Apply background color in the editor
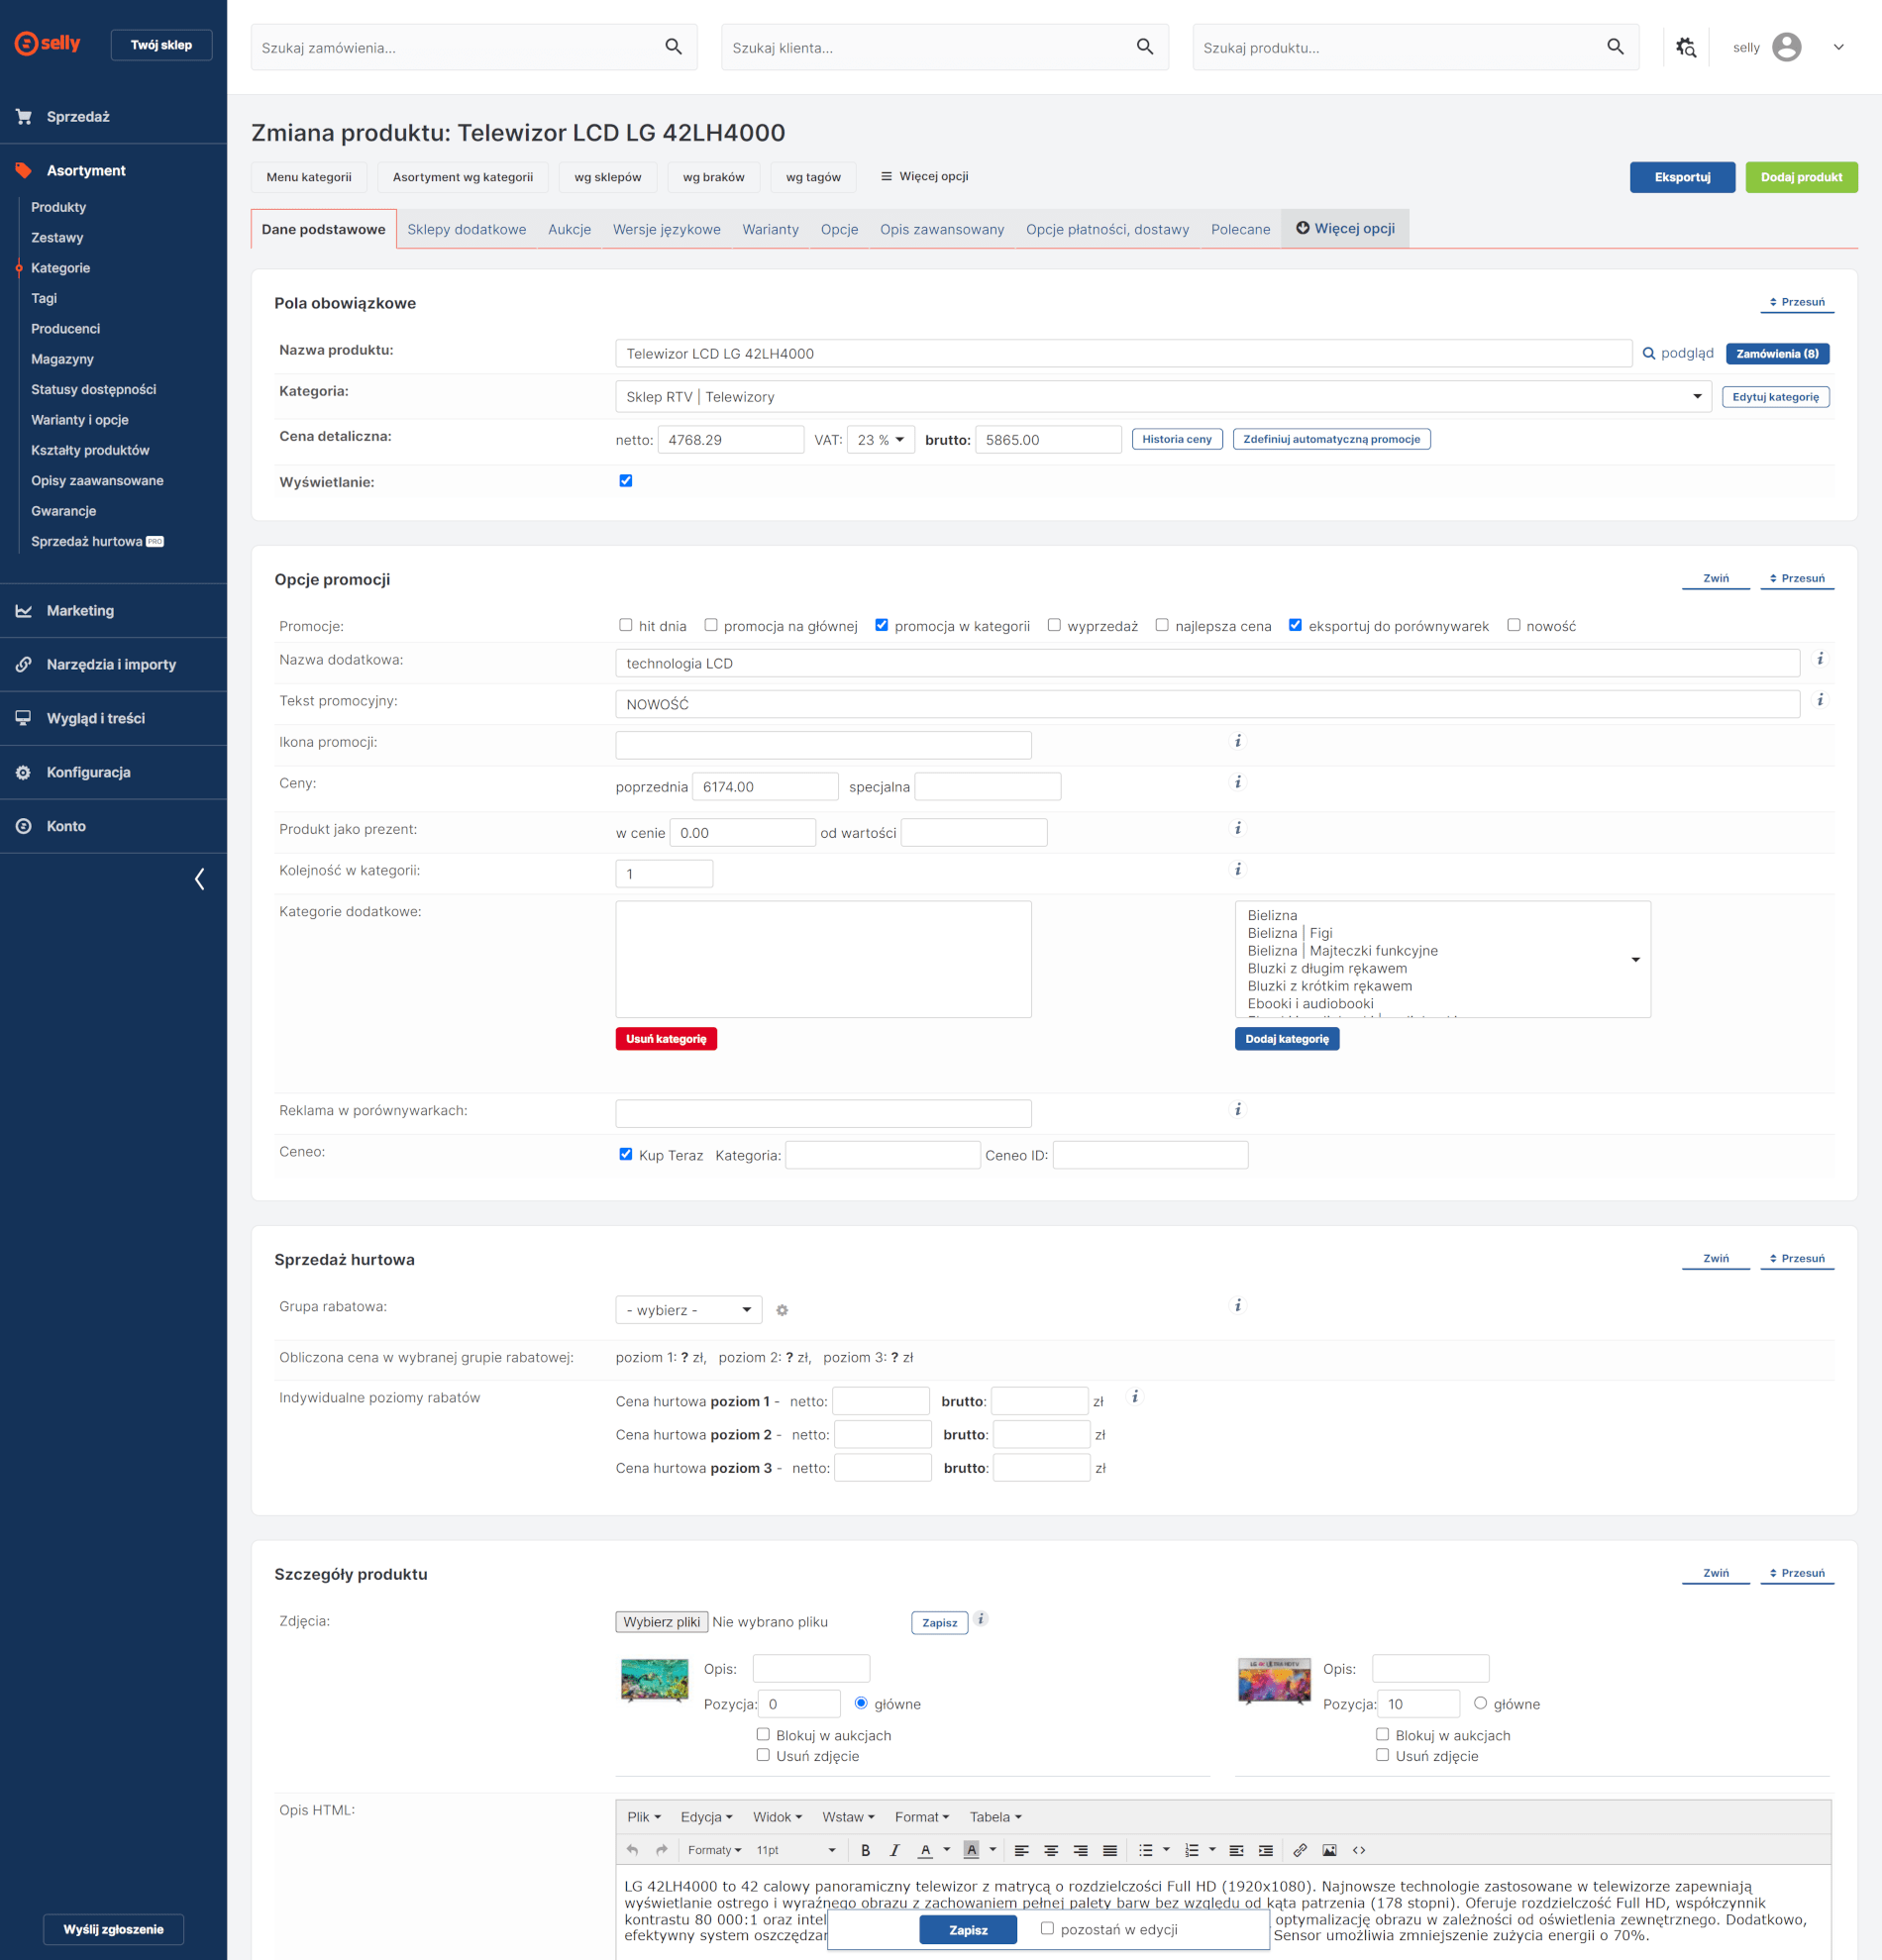Screen dimensions: 1882x1960 [971, 1850]
